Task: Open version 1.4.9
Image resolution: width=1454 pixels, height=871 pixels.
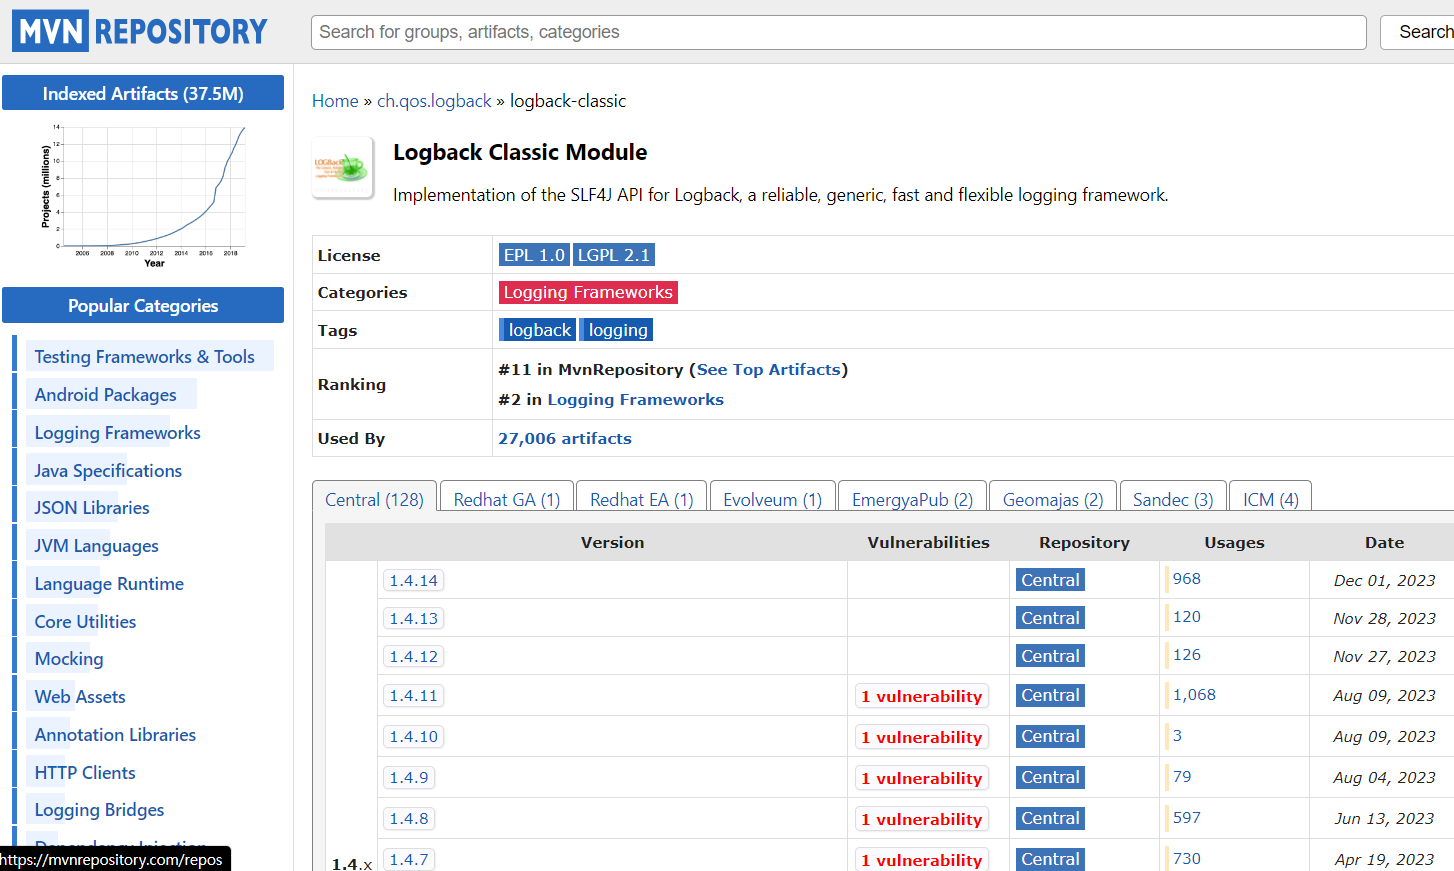Action: [x=409, y=777]
